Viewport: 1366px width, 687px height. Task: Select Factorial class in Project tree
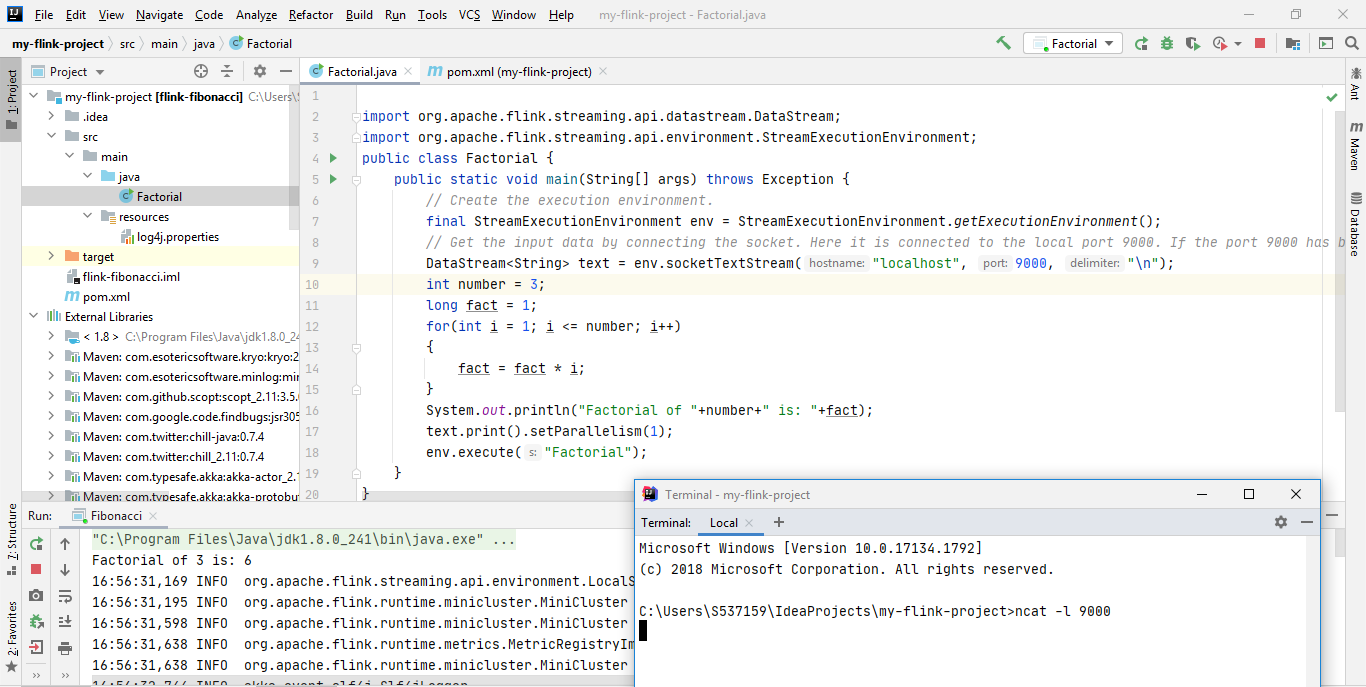click(x=159, y=196)
